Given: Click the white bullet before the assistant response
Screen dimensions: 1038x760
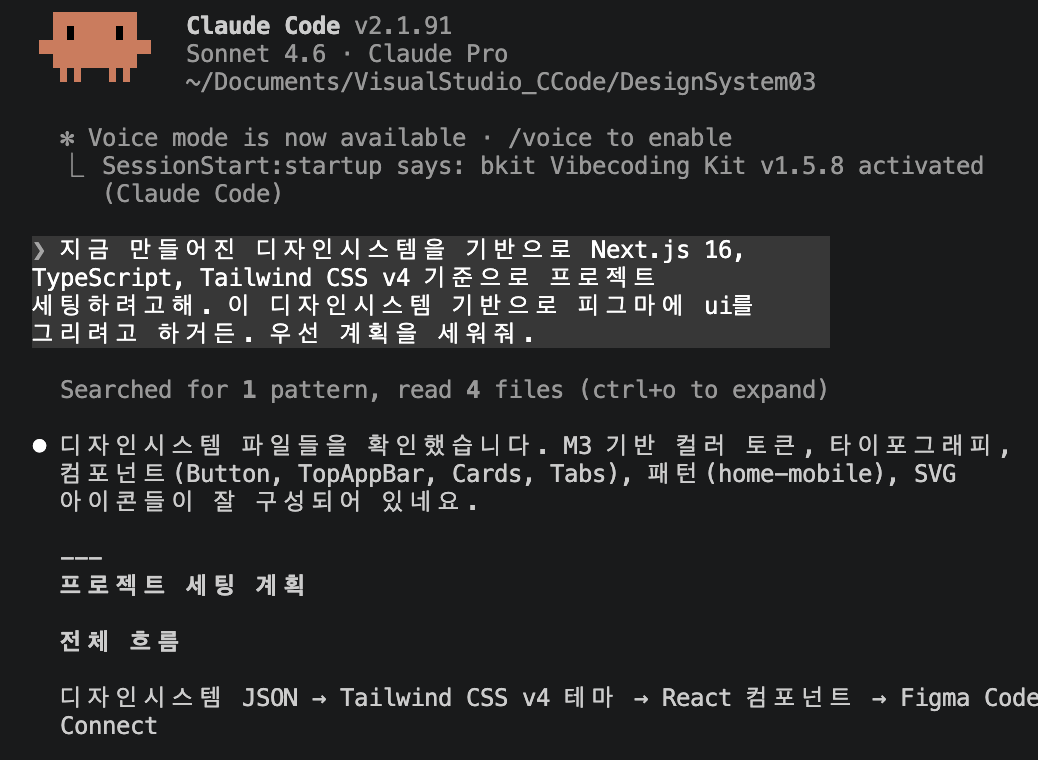Looking at the screenshot, I should click(x=40, y=446).
